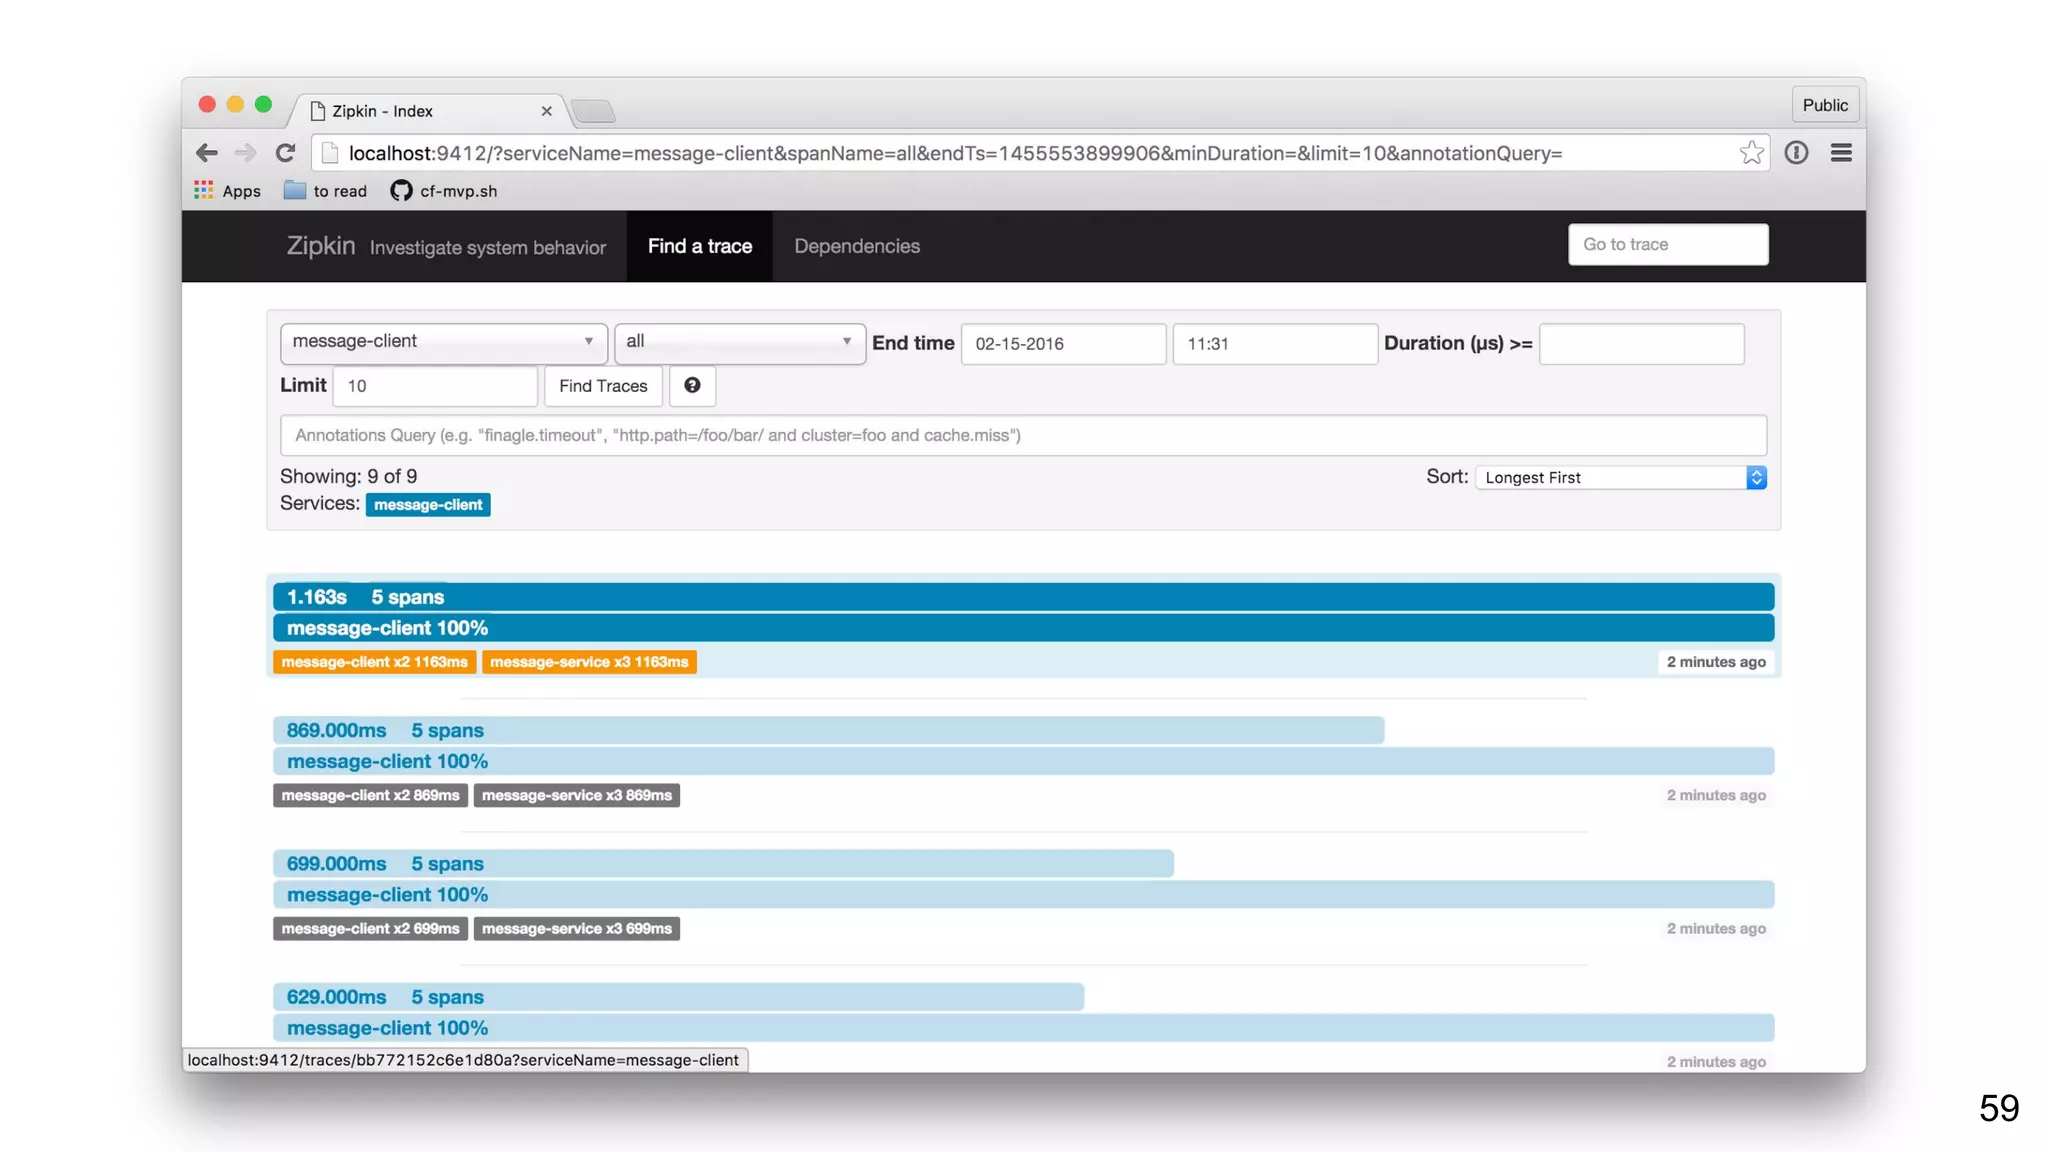Expand the message-client service dropdown
This screenshot has height=1152, width=2048.
click(x=443, y=342)
